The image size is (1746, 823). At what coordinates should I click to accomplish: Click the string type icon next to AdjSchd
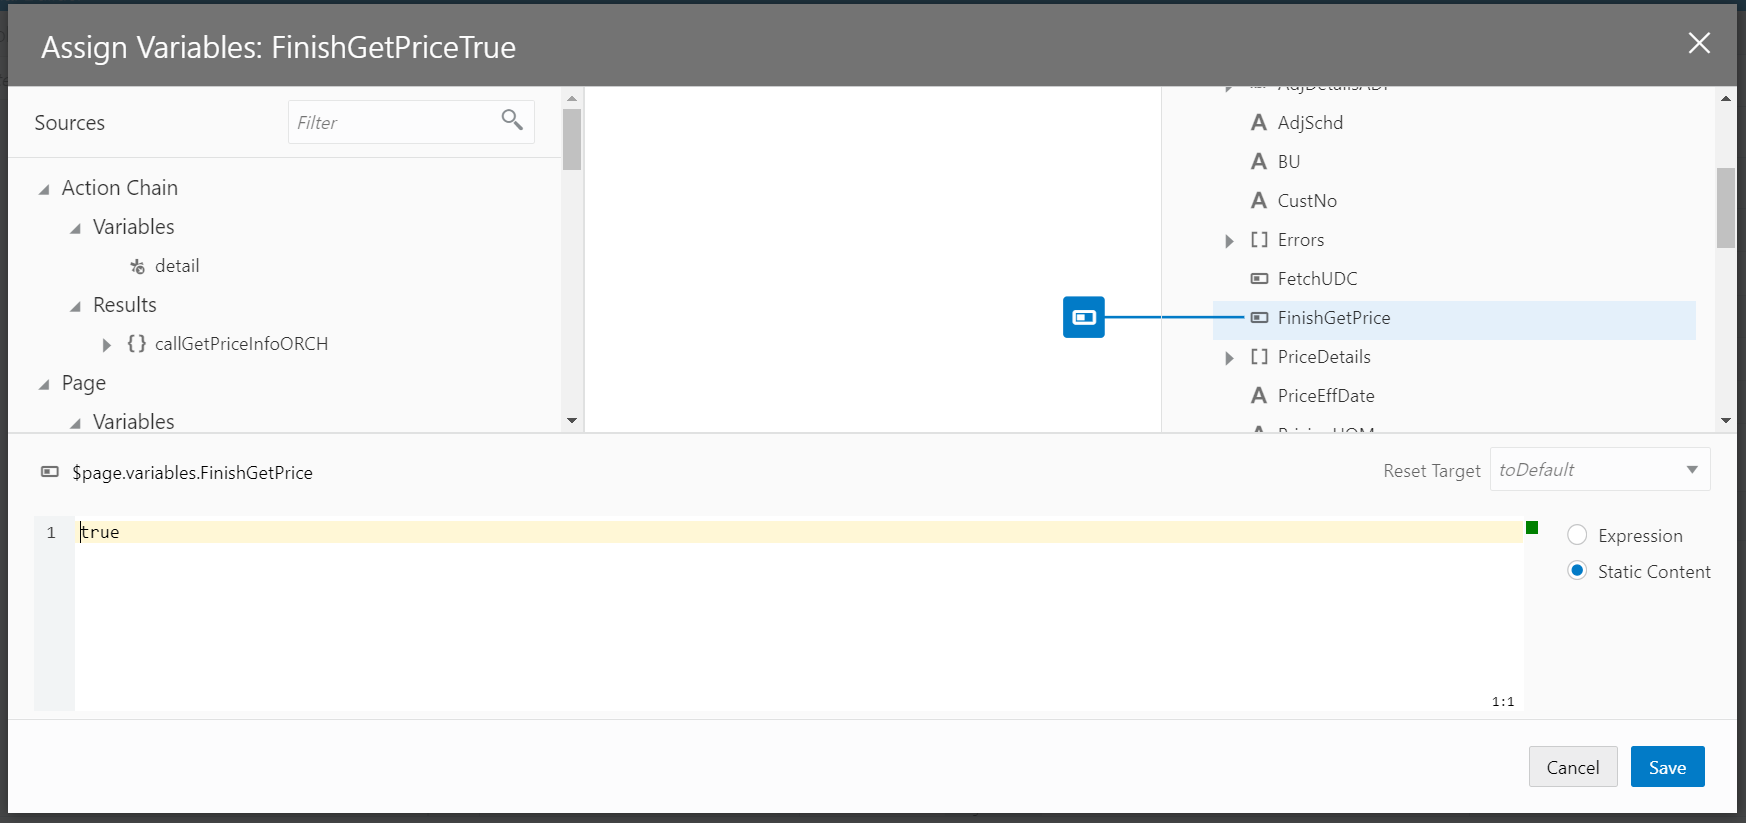[x=1259, y=122]
